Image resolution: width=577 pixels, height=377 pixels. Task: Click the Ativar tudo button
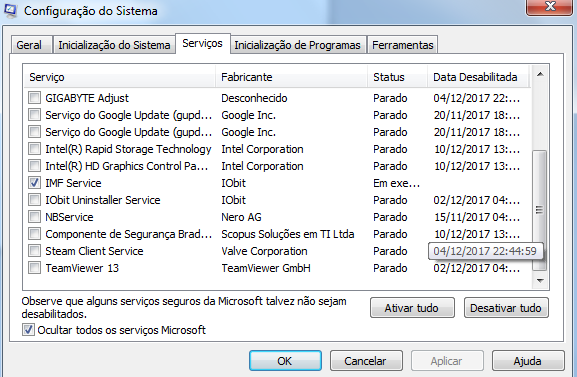point(412,308)
